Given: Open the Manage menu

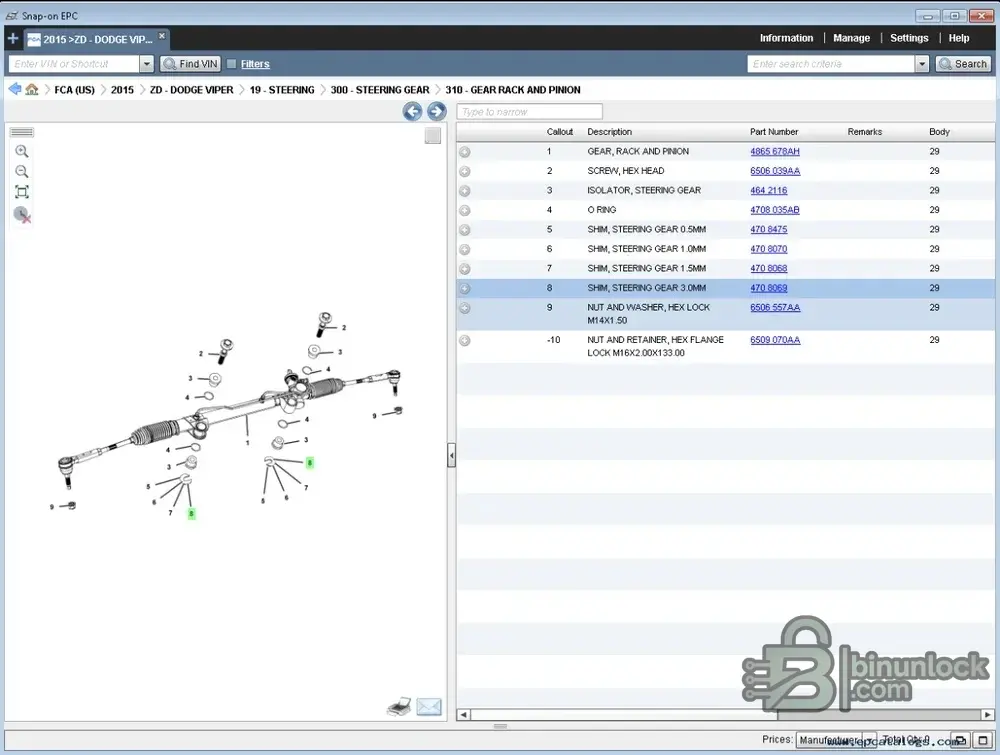Looking at the screenshot, I should pos(851,38).
